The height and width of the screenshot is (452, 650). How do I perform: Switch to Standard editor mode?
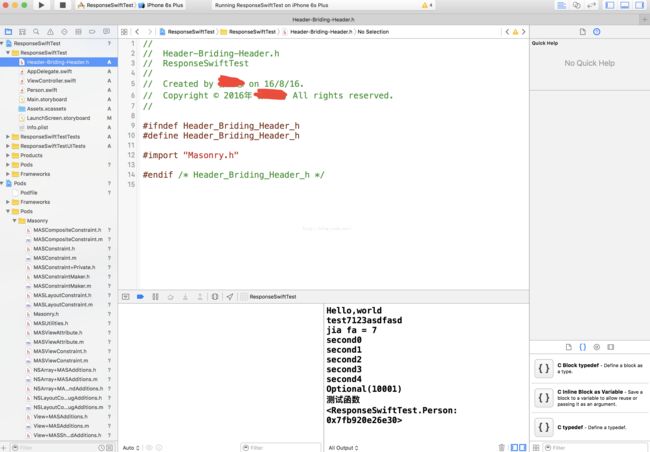coord(561,5)
